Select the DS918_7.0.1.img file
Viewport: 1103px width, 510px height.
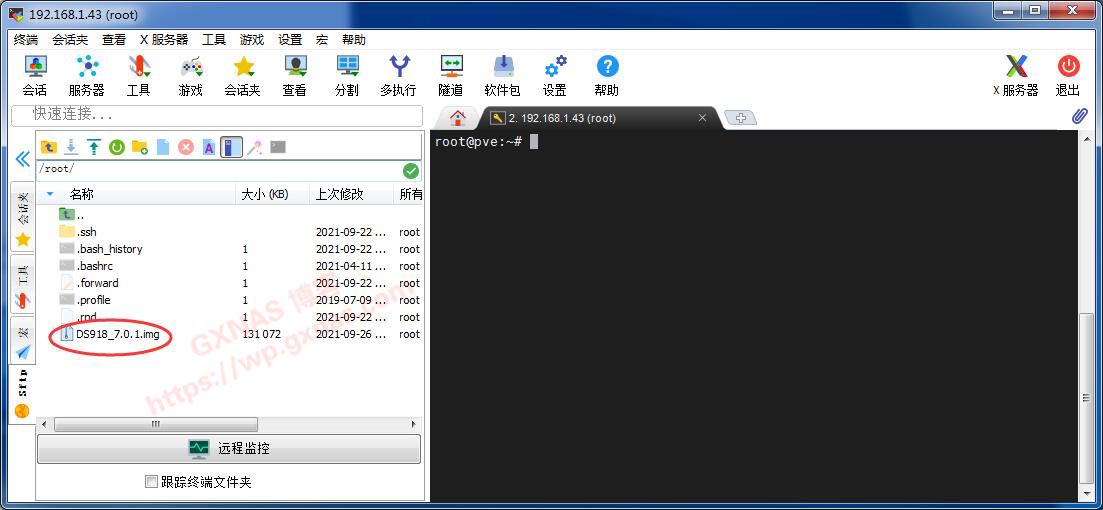(117, 334)
